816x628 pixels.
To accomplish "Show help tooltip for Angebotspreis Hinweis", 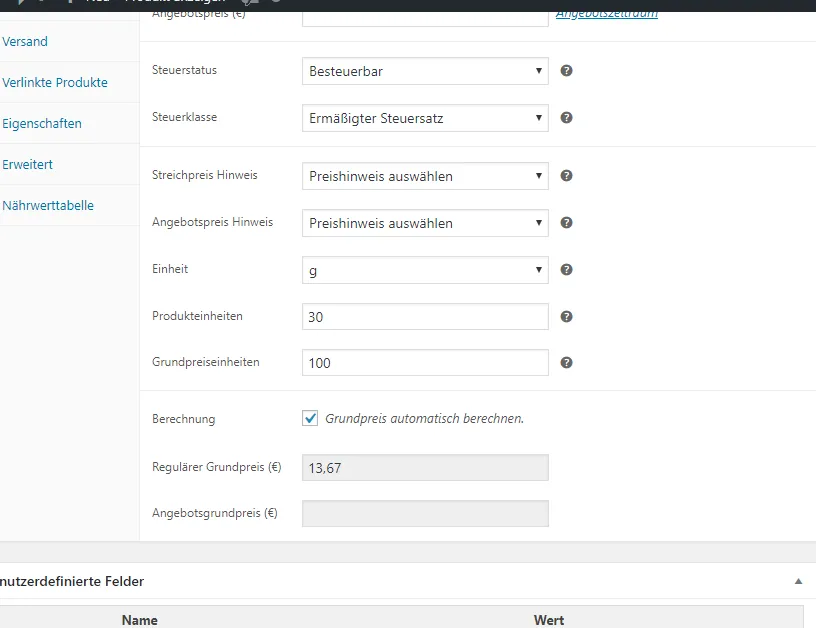I will pos(566,223).
